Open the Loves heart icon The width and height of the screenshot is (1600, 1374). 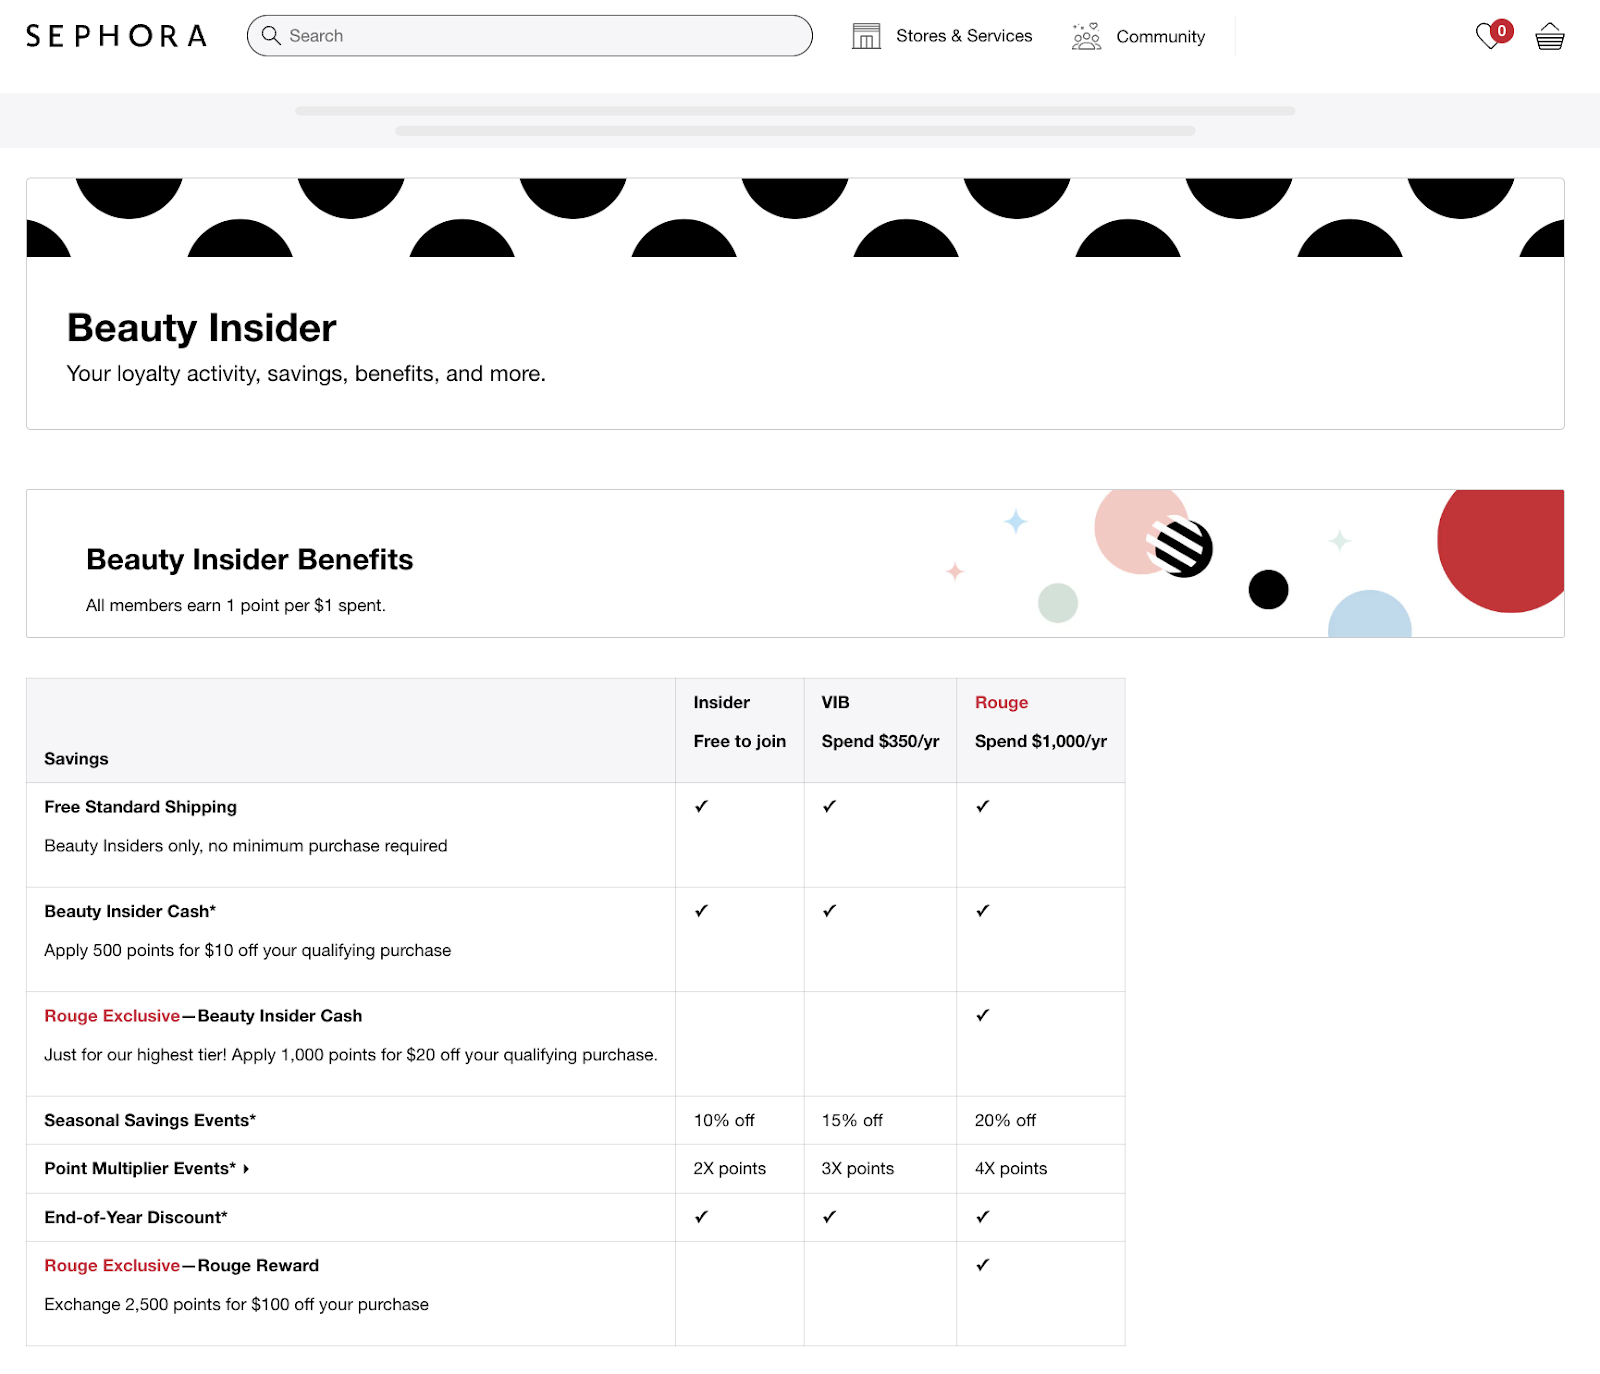pos(1489,37)
